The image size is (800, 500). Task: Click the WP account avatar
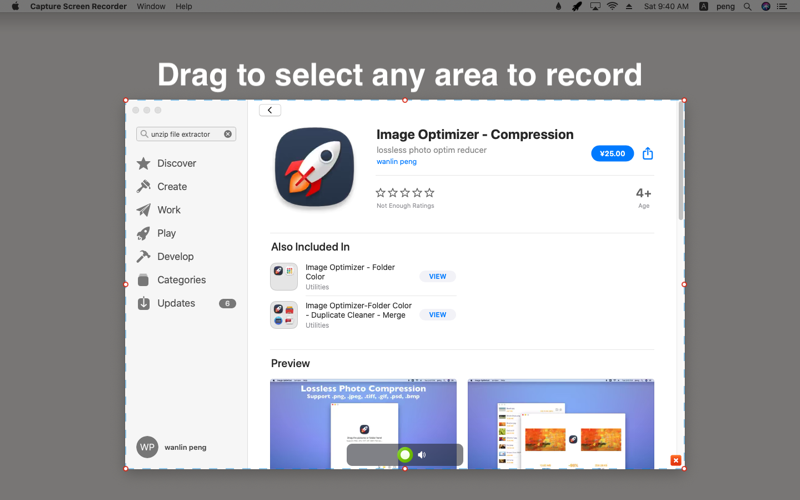[147, 447]
